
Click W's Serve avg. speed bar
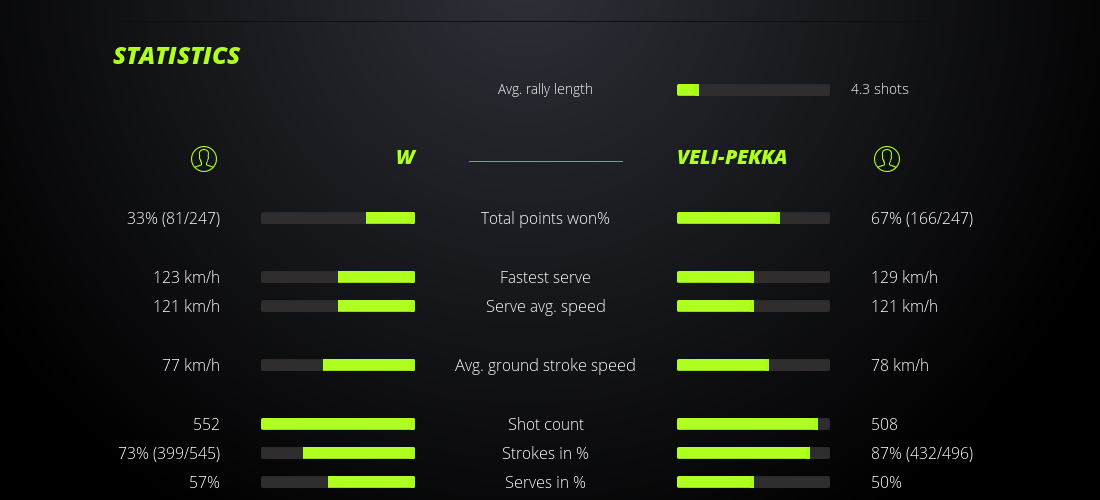(x=338, y=306)
